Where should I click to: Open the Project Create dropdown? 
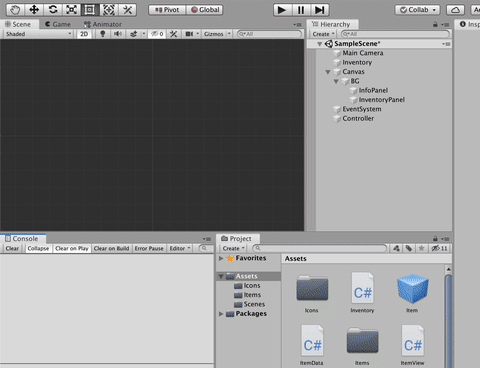(x=233, y=248)
